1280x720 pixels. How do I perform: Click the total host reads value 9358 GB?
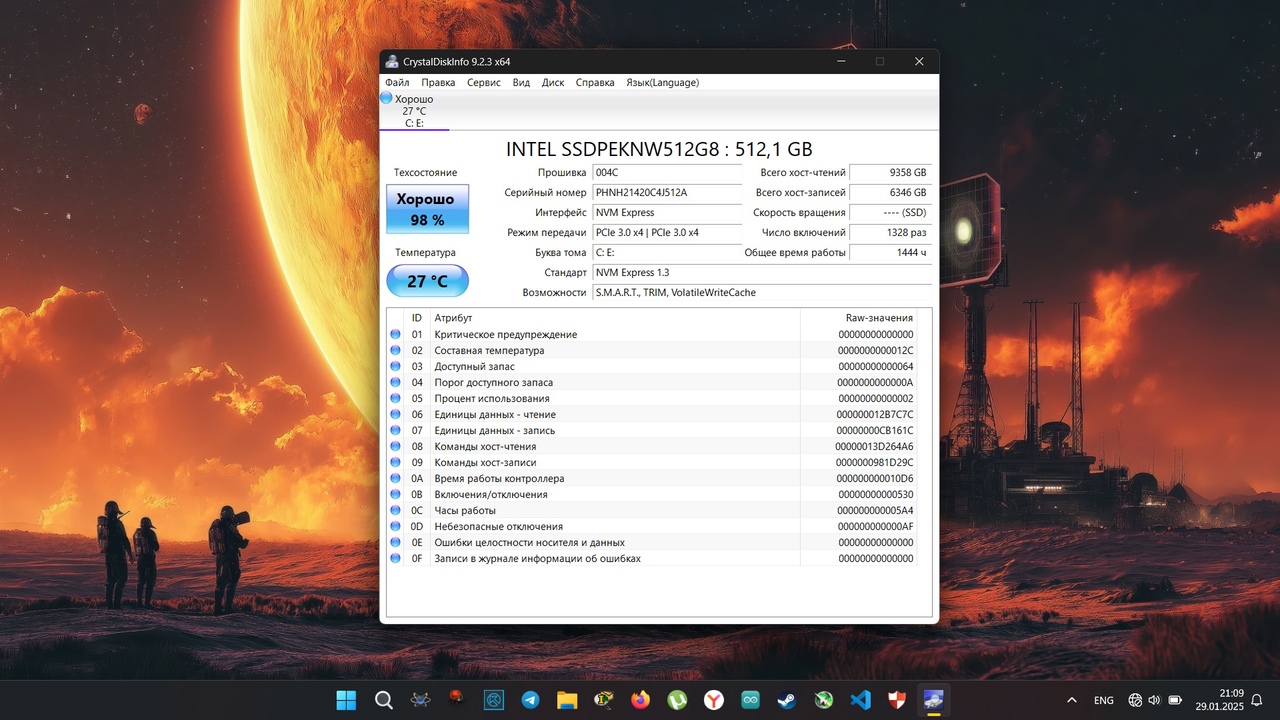click(x=890, y=172)
